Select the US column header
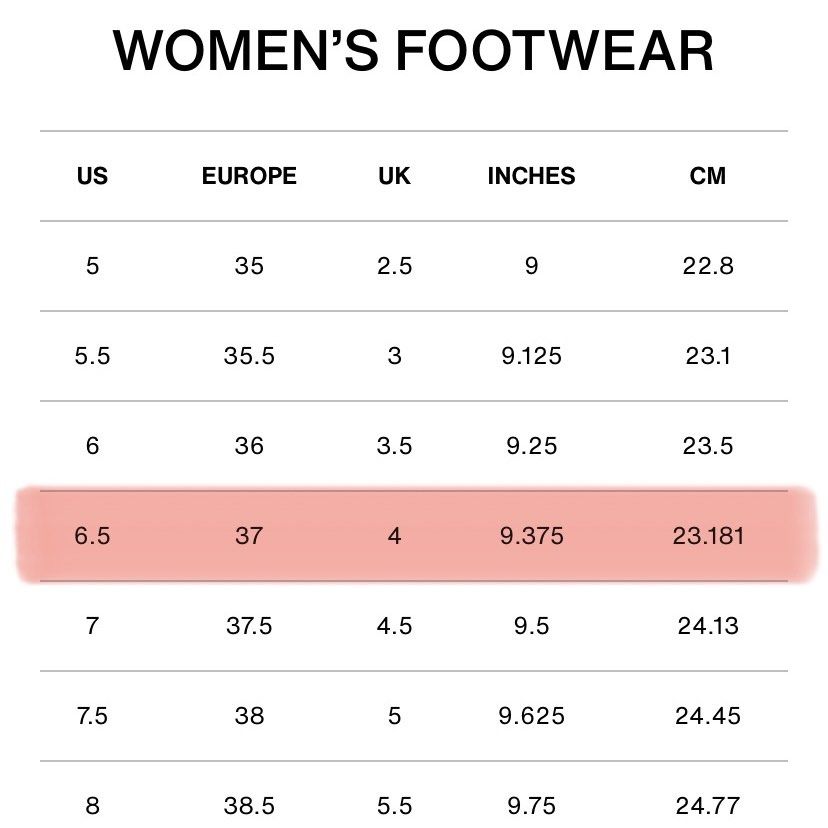828x828 pixels. pyautogui.click(x=92, y=176)
